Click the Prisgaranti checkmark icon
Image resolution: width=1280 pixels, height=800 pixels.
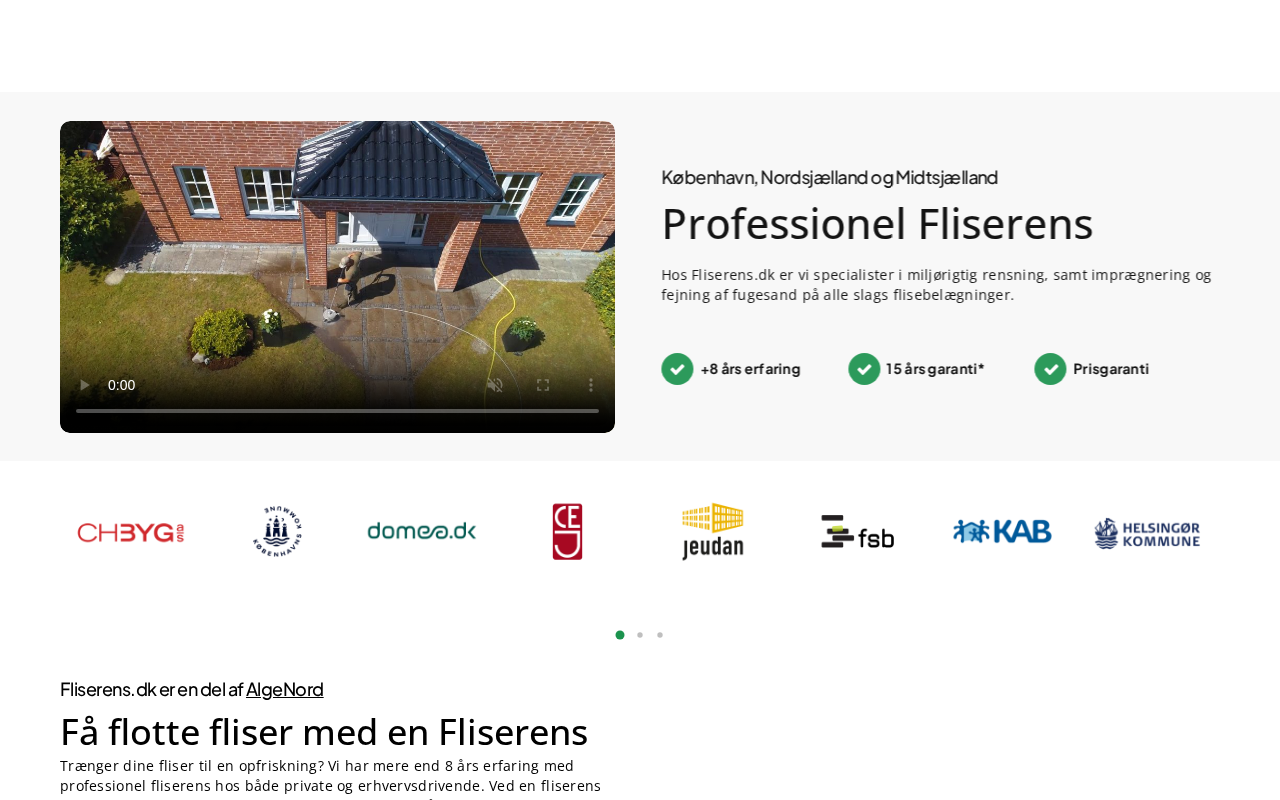tap(1050, 369)
